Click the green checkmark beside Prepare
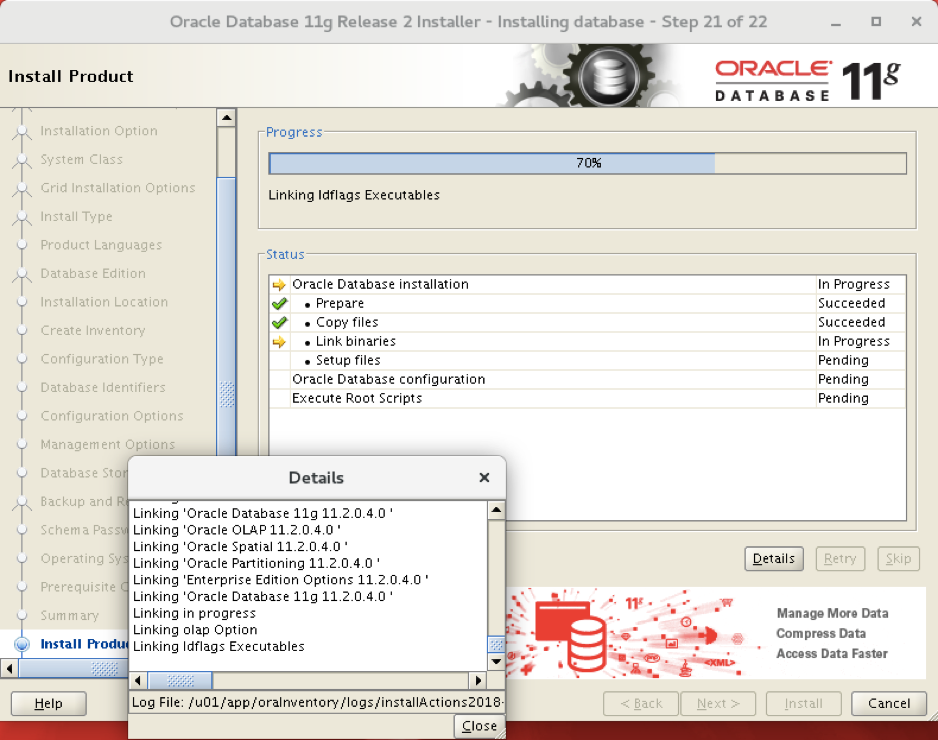The height and width of the screenshot is (740, 938). (279, 303)
